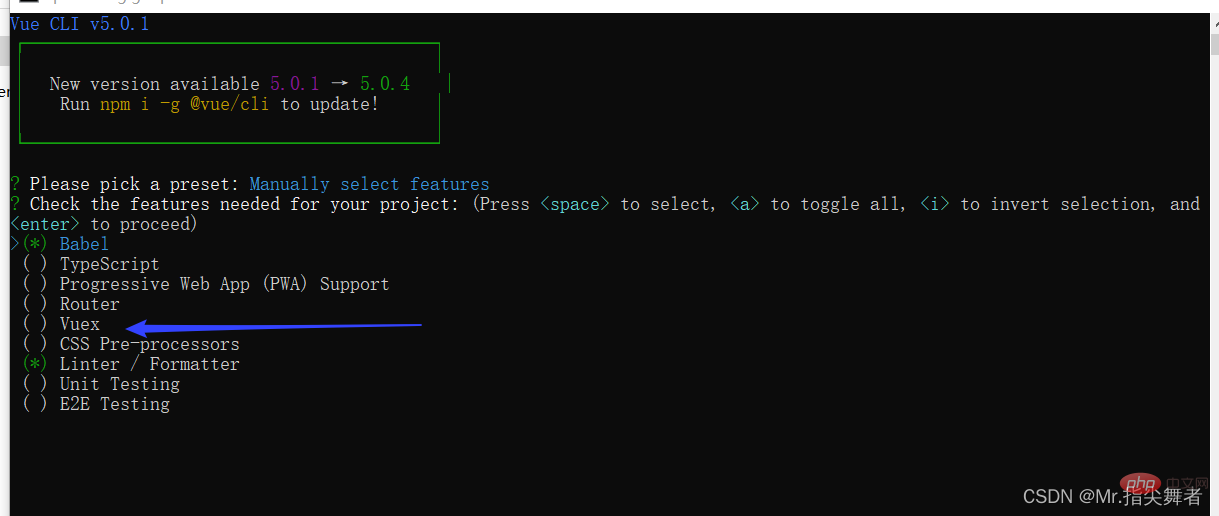Screen dimensions: 1219x516
Task: Click the green 5.0.4 version number
Action: pos(385,84)
